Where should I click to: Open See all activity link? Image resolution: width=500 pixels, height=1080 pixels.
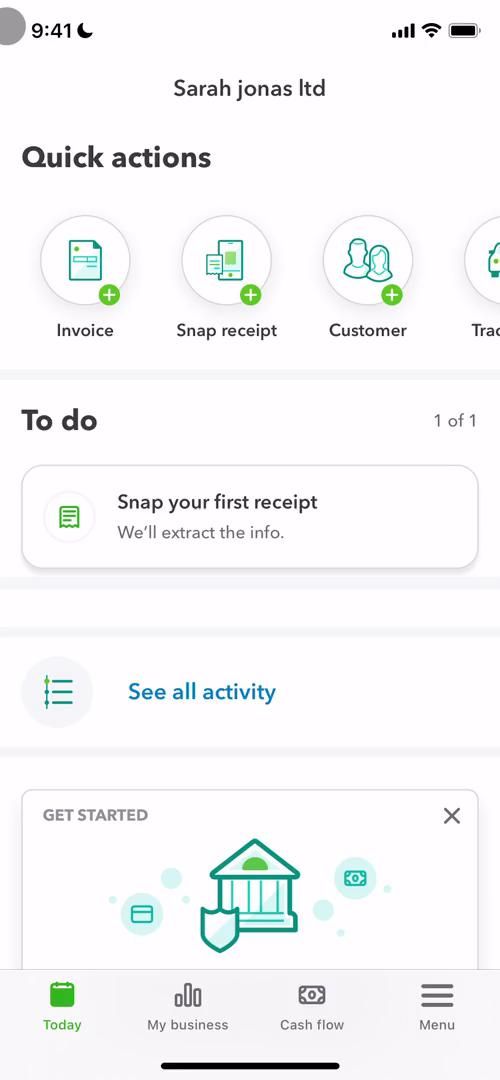(202, 692)
